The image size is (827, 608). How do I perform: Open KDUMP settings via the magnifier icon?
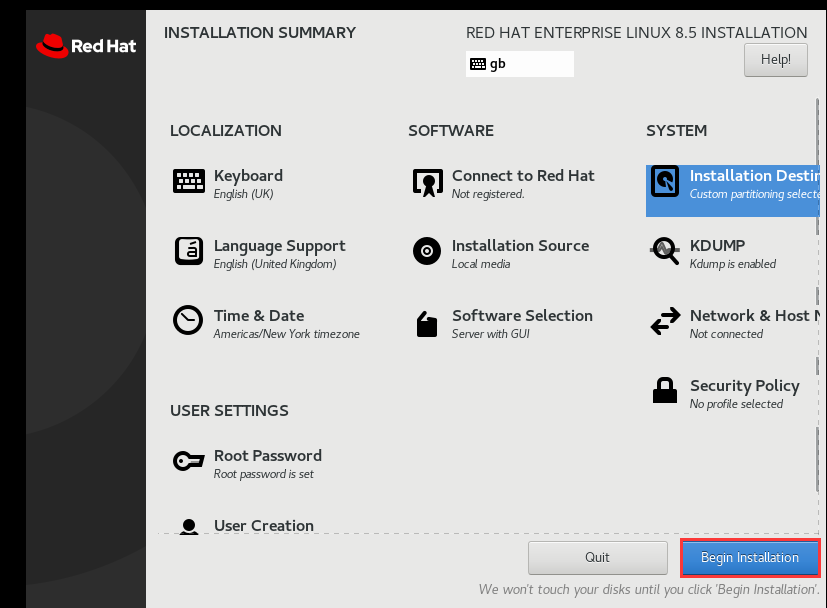(665, 251)
